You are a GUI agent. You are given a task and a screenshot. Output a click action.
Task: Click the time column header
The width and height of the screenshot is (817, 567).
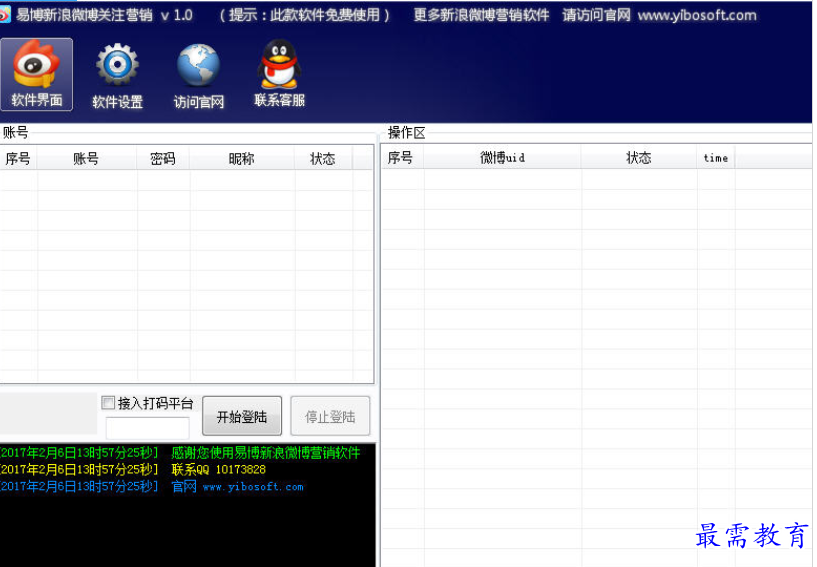716,157
